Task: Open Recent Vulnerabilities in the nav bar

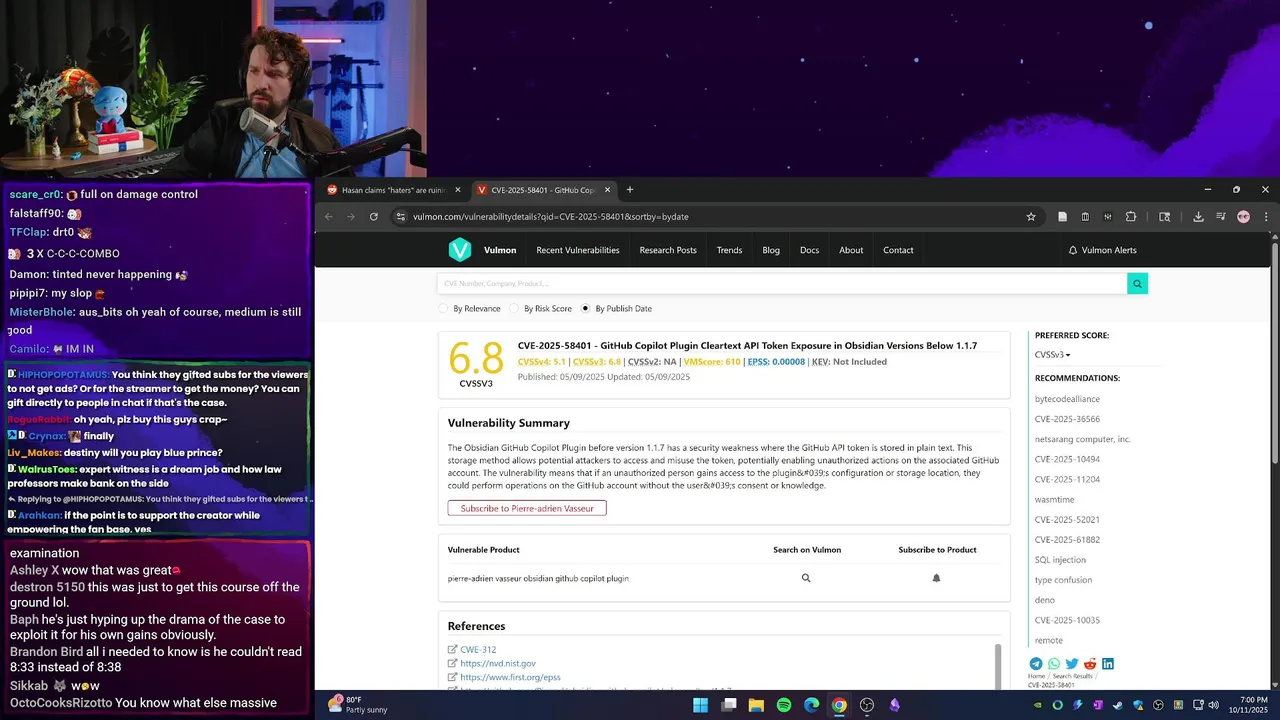Action: click(578, 250)
